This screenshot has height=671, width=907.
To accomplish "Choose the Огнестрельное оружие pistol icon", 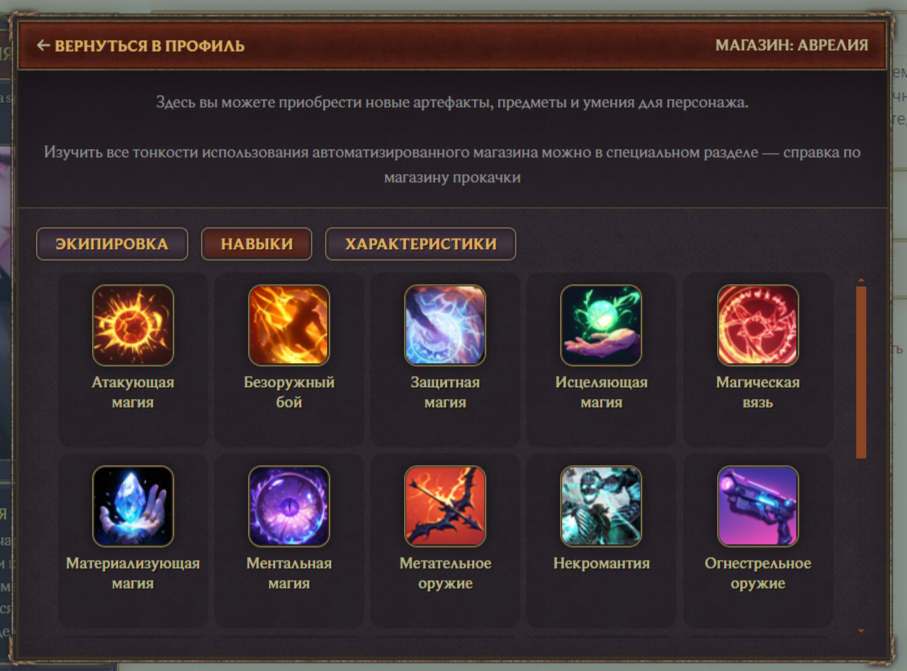I will (758, 506).
